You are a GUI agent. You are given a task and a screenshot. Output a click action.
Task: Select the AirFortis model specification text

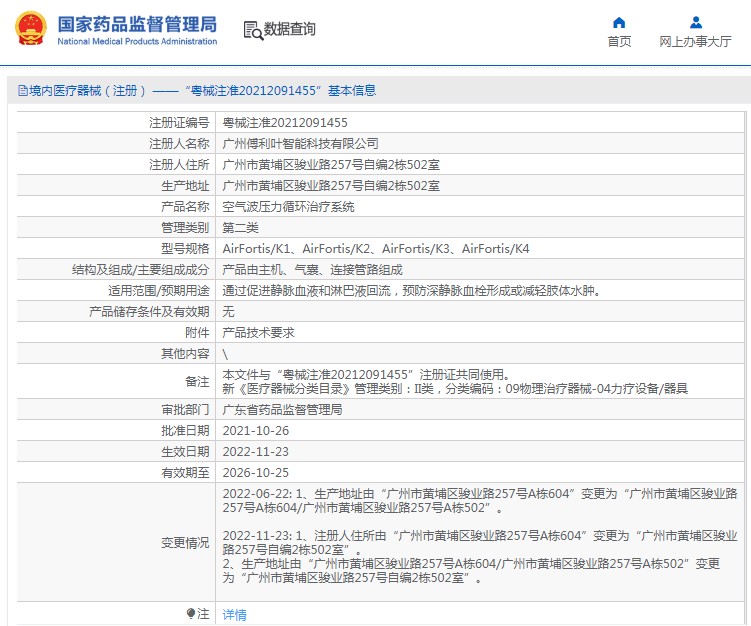click(376, 249)
